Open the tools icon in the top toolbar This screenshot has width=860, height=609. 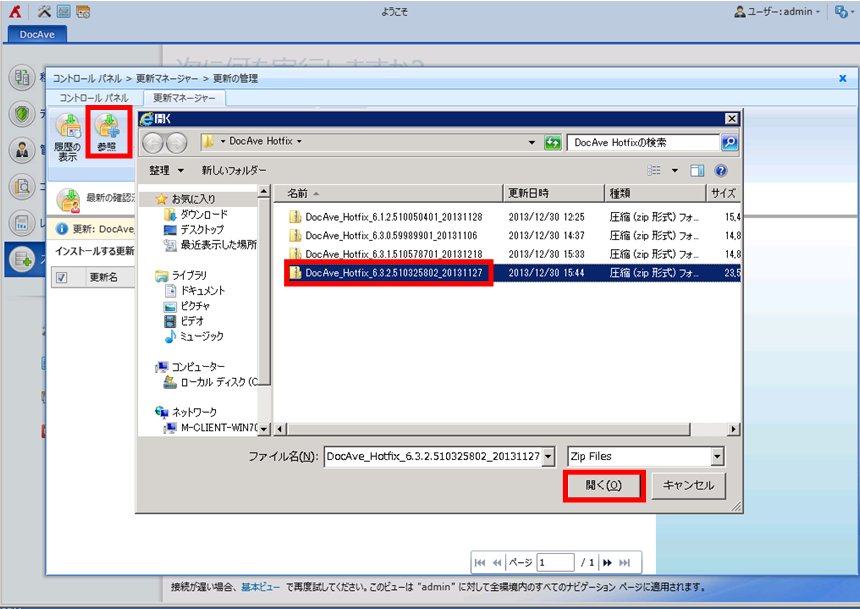pyautogui.click(x=44, y=11)
